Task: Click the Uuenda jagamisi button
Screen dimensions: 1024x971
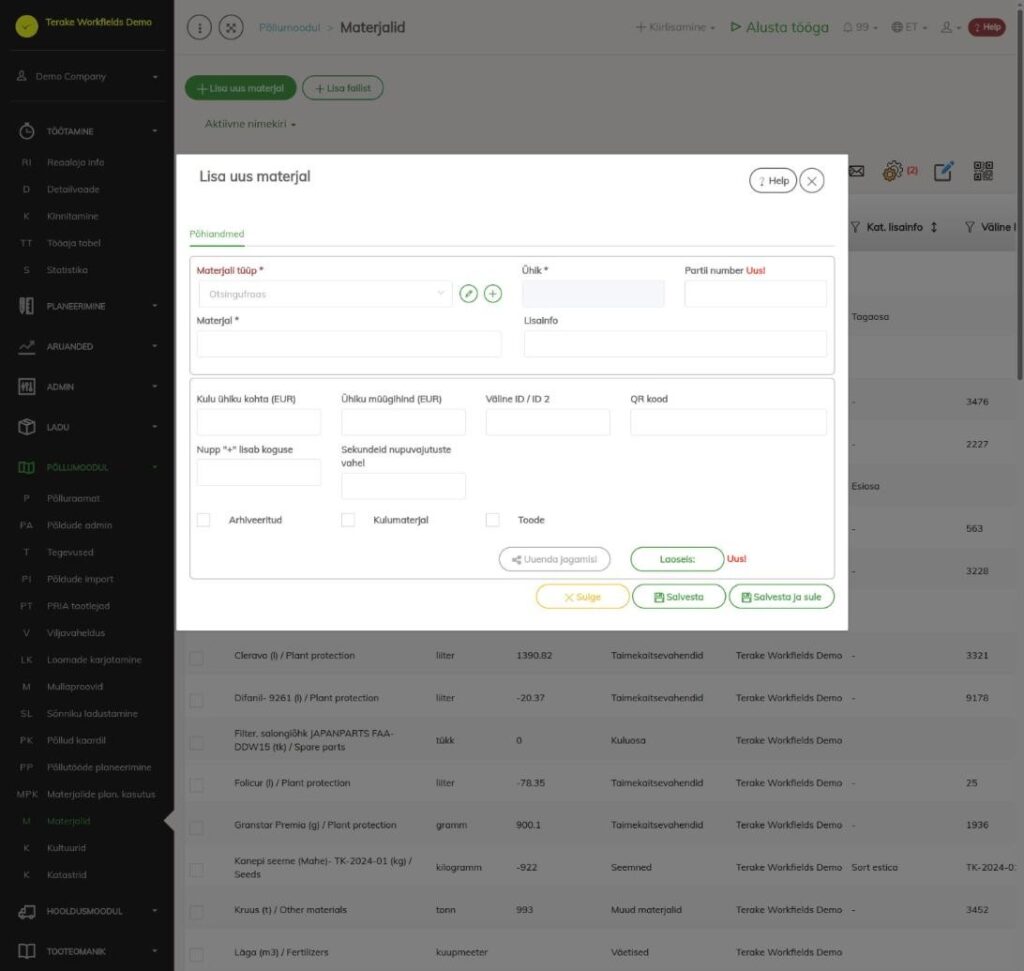Action: click(x=554, y=559)
